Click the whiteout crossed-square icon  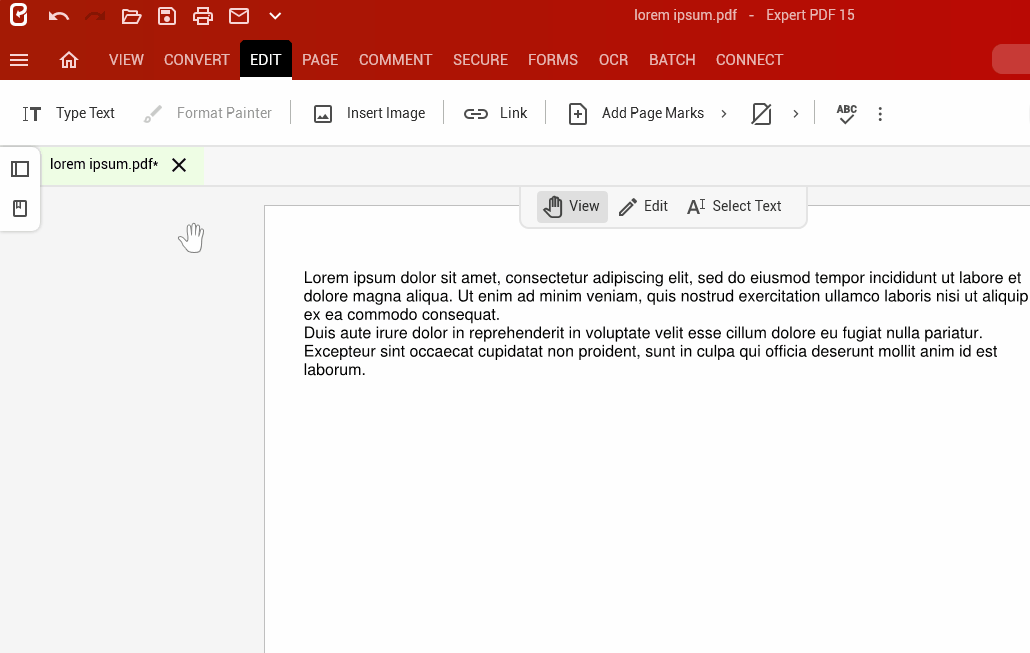[x=761, y=114]
